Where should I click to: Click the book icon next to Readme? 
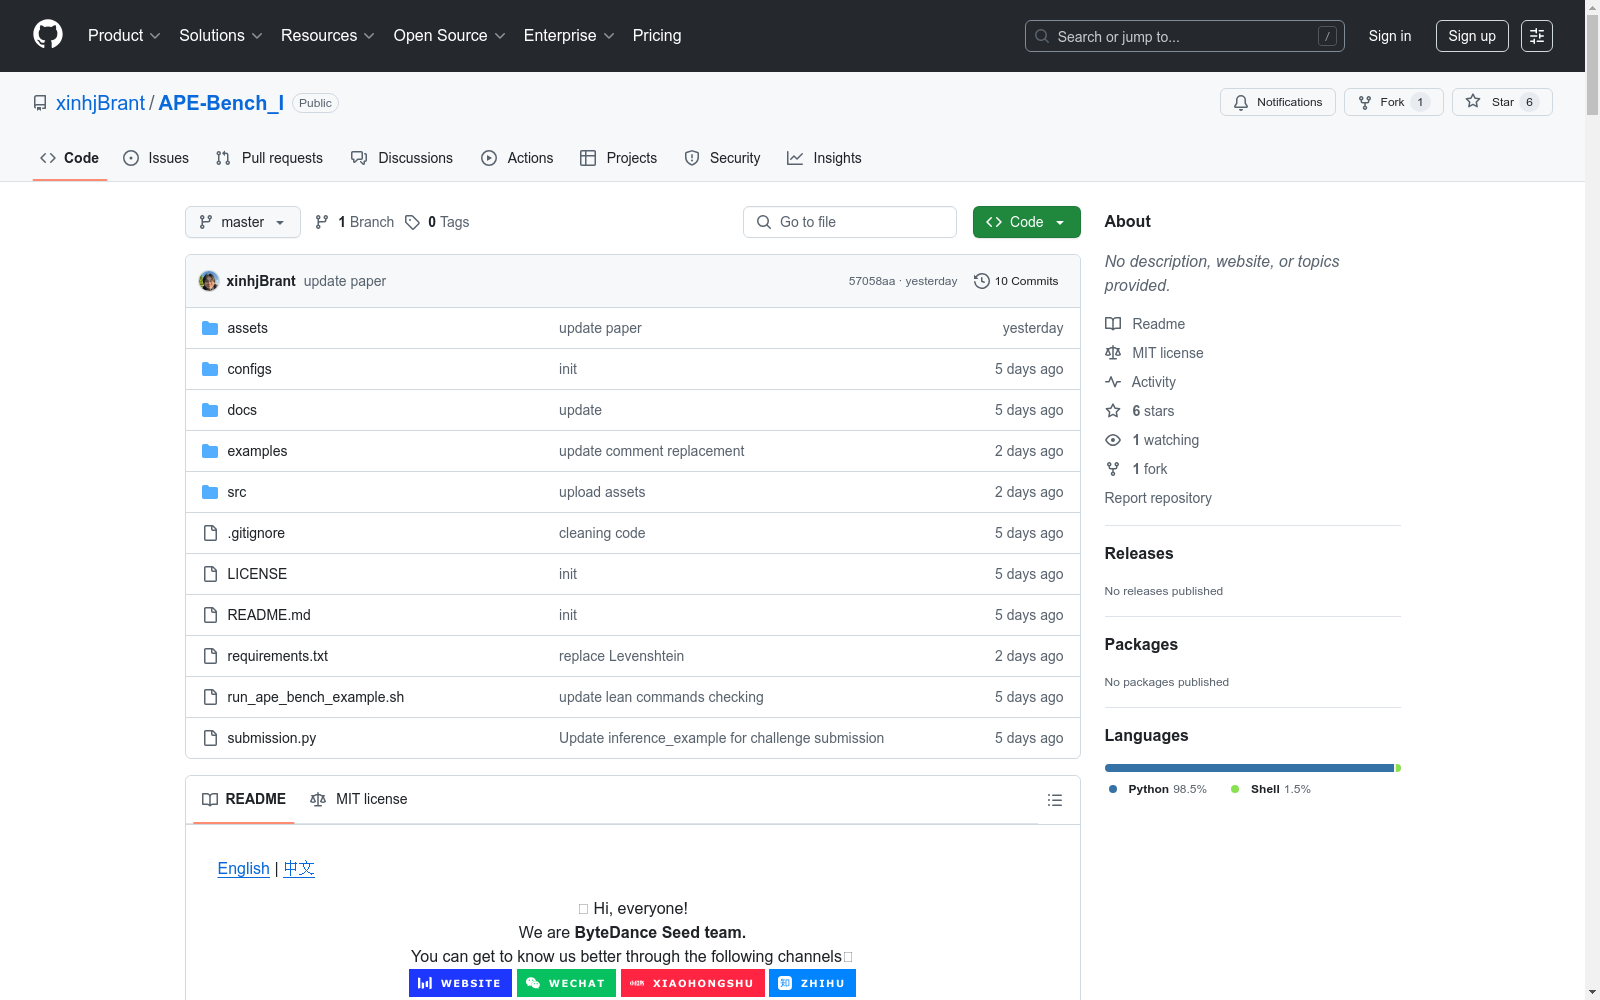pos(1113,324)
